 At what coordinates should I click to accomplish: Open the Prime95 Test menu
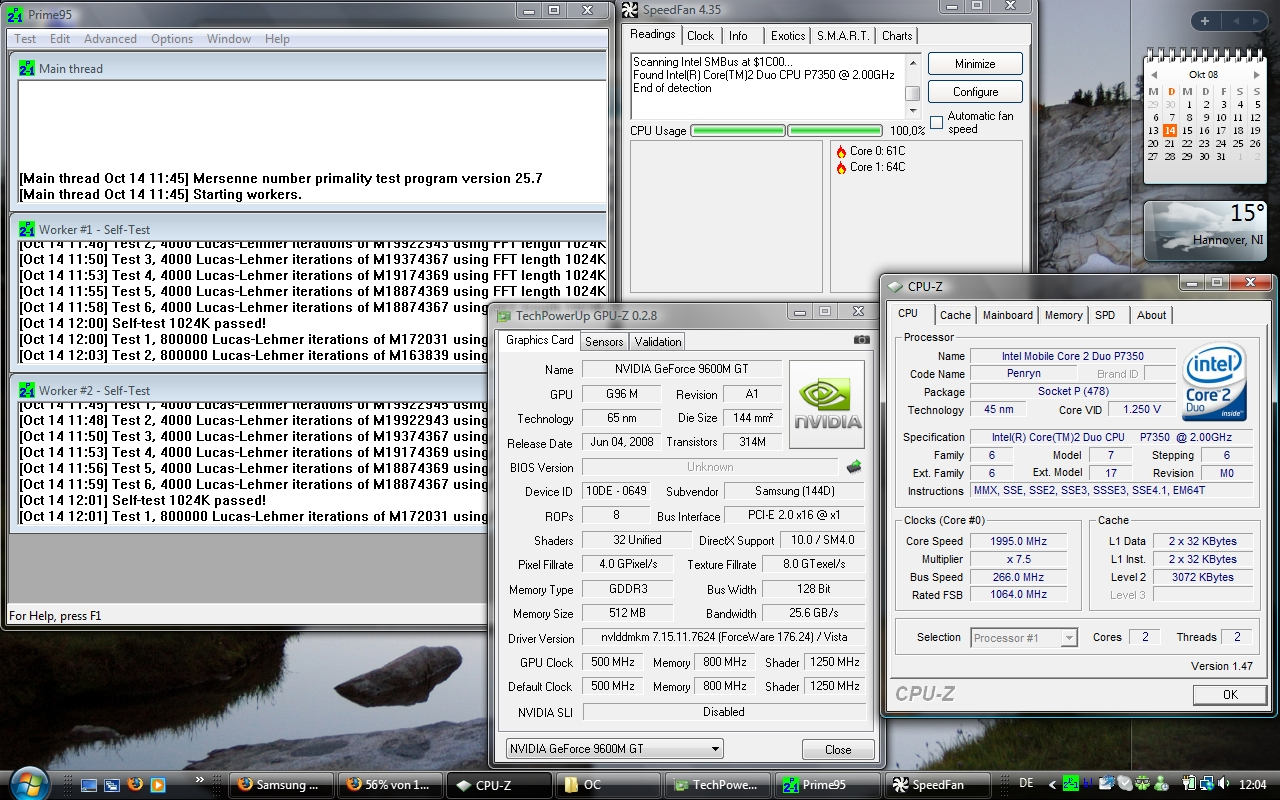click(x=25, y=39)
